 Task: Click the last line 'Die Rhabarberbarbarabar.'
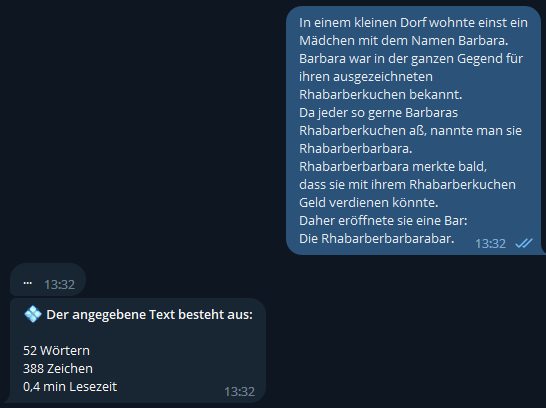[377, 239]
